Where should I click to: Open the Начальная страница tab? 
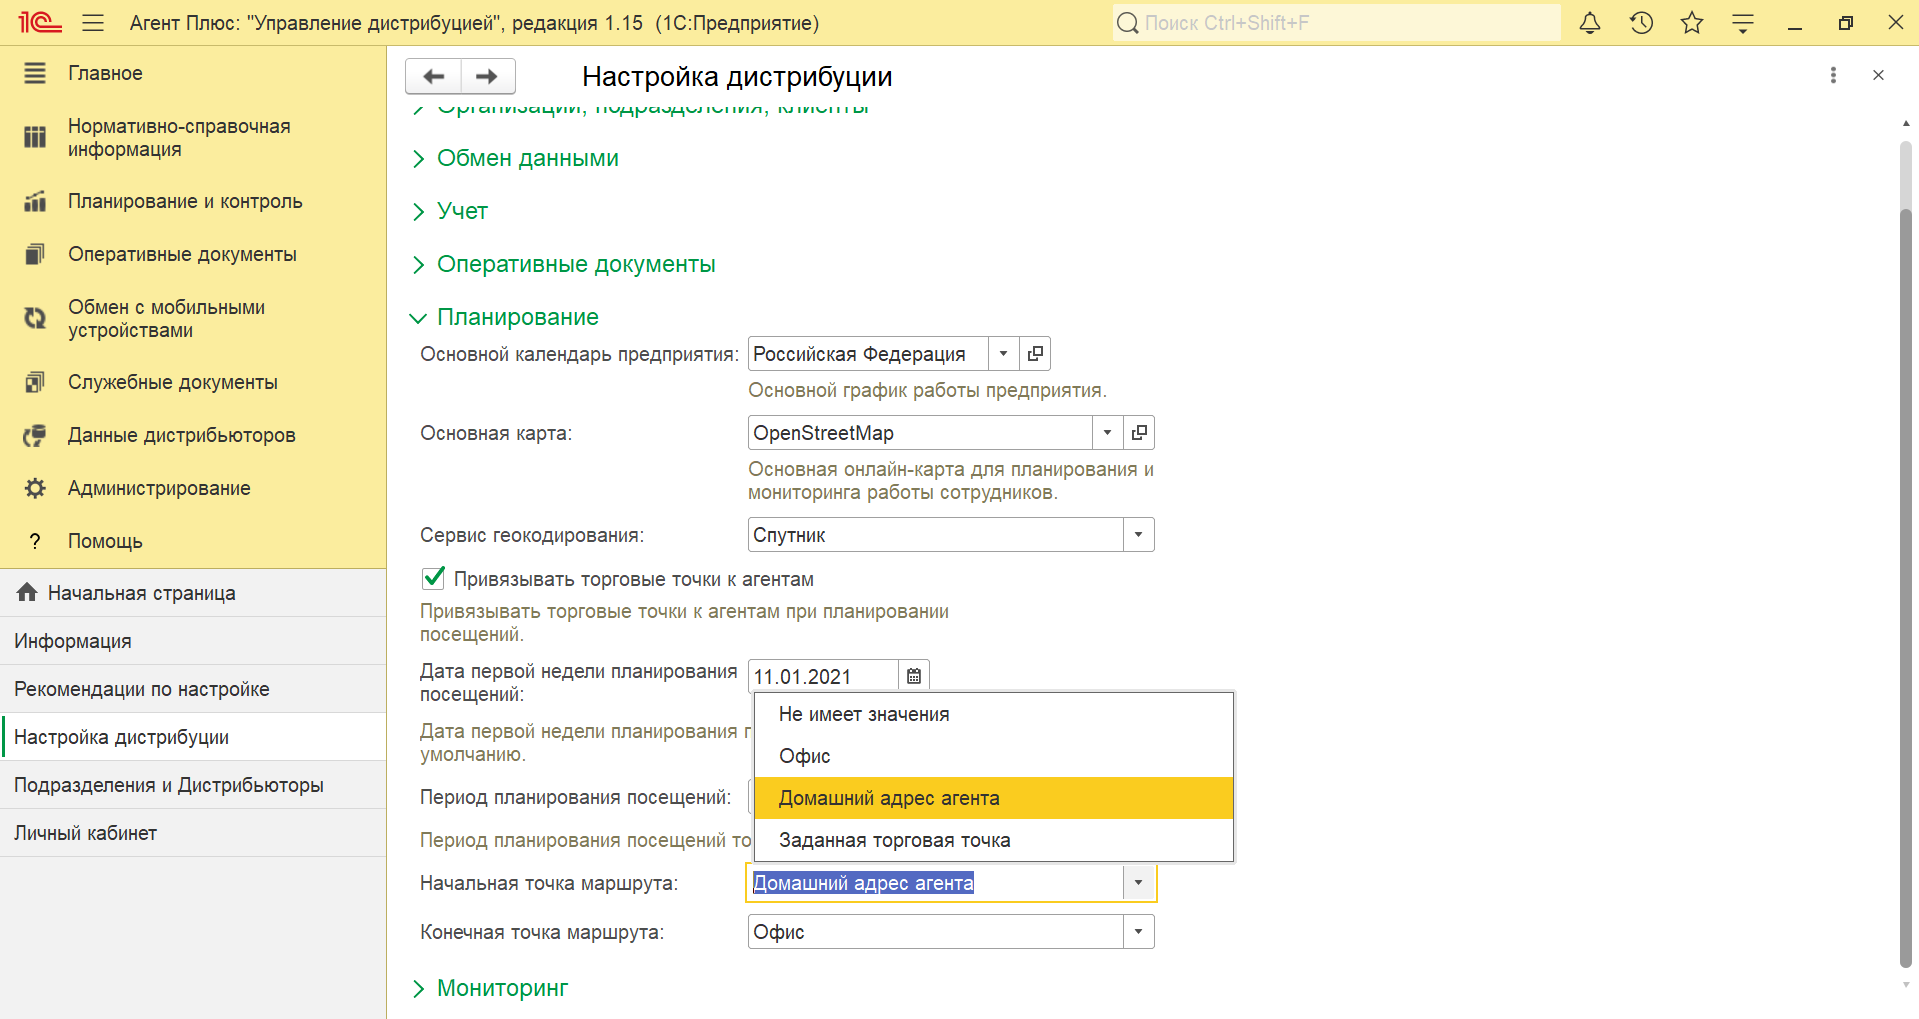tap(193, 593)
